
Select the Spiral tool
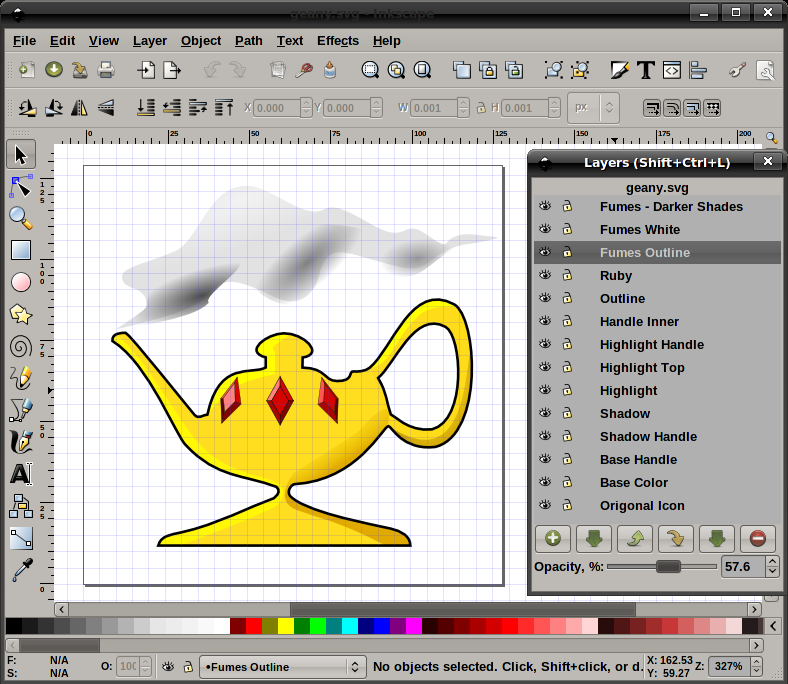tap(21, 347)
